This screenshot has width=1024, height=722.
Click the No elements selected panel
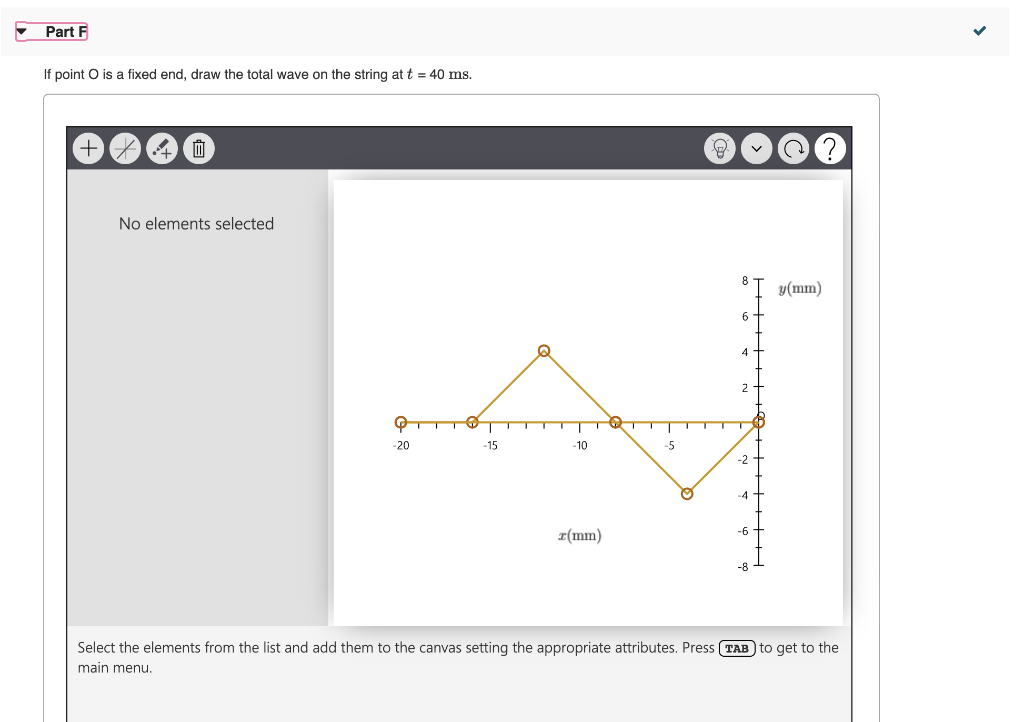(196, 223)
